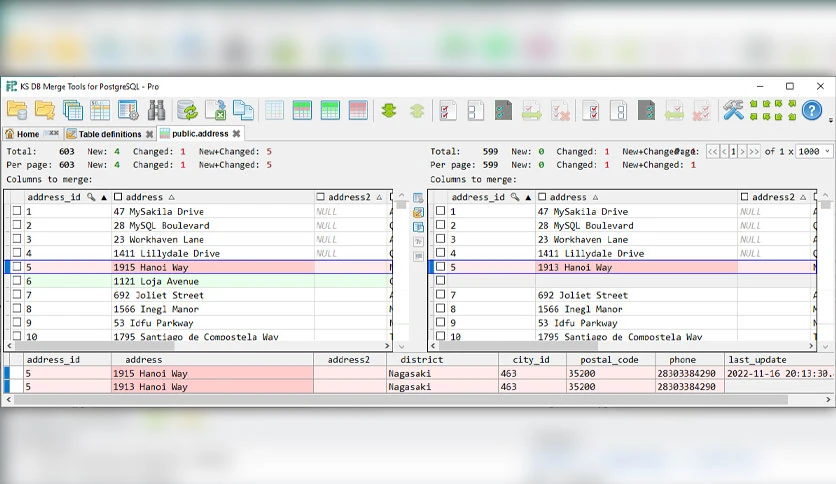Click the search magnifier in left address_id header
Image resolution: width=836 pixels, height=484 pixels.
[x=91, y=197]
